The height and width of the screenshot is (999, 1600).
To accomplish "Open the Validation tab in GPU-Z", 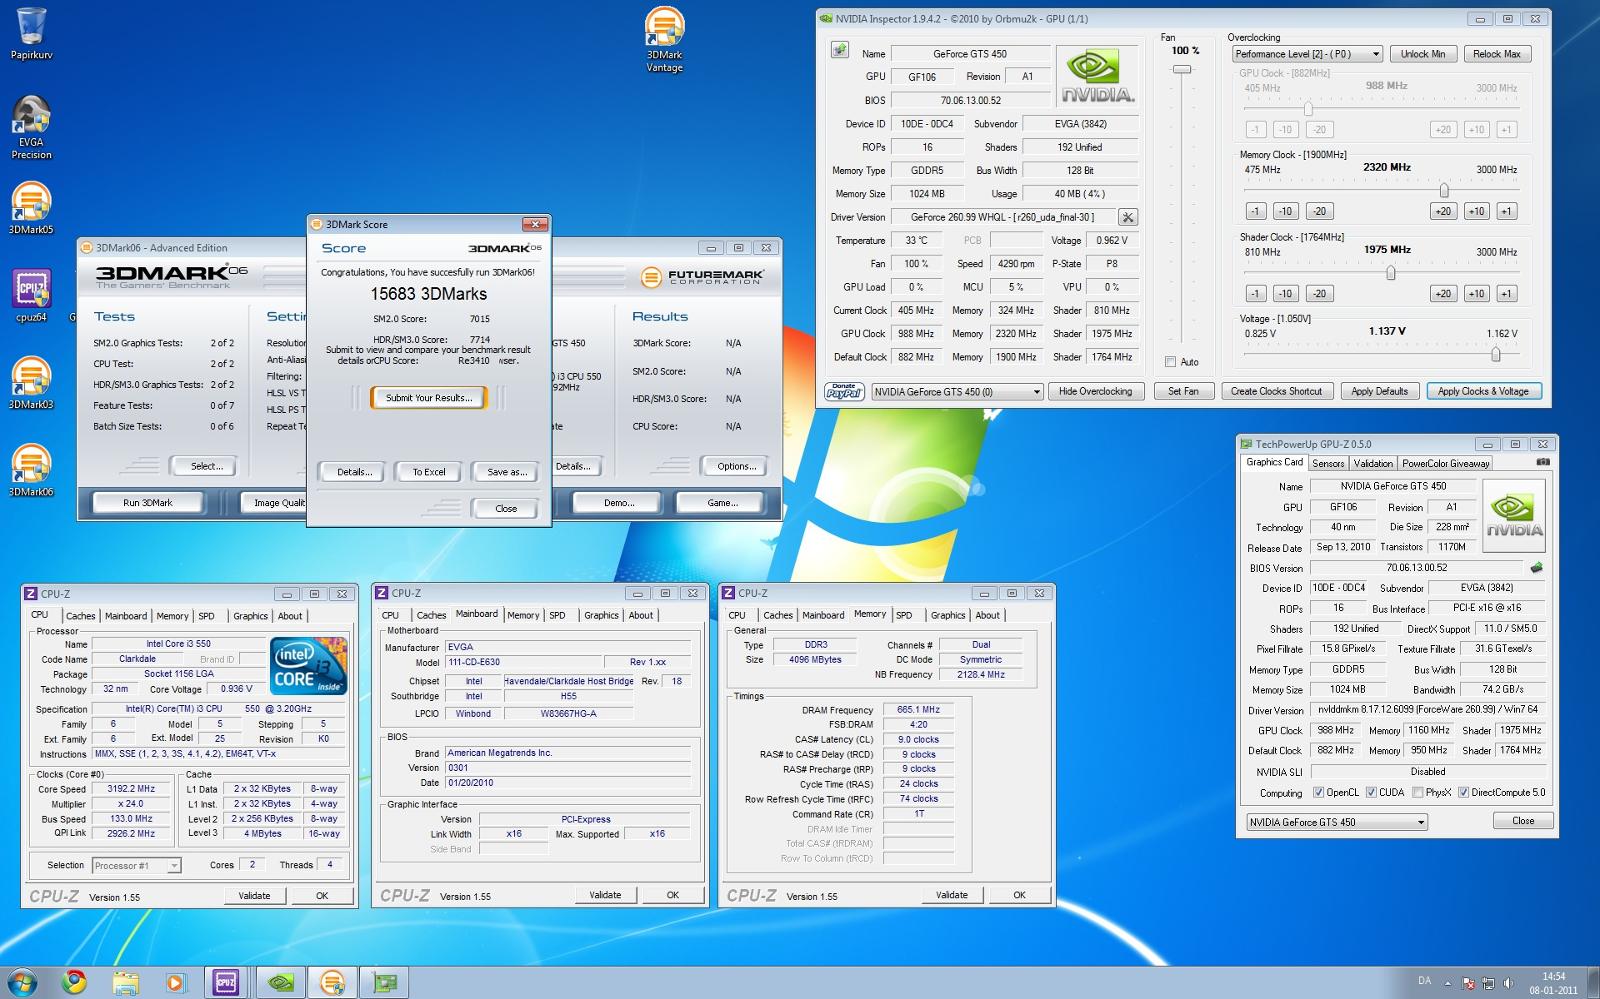I will tap(1373, 463).
